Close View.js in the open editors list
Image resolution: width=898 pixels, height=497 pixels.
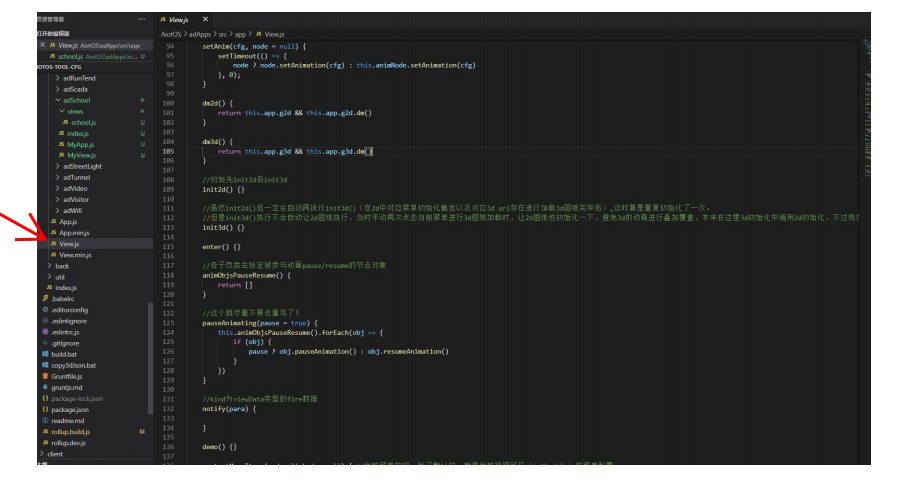pyautogui.click(x=41, y=45)
